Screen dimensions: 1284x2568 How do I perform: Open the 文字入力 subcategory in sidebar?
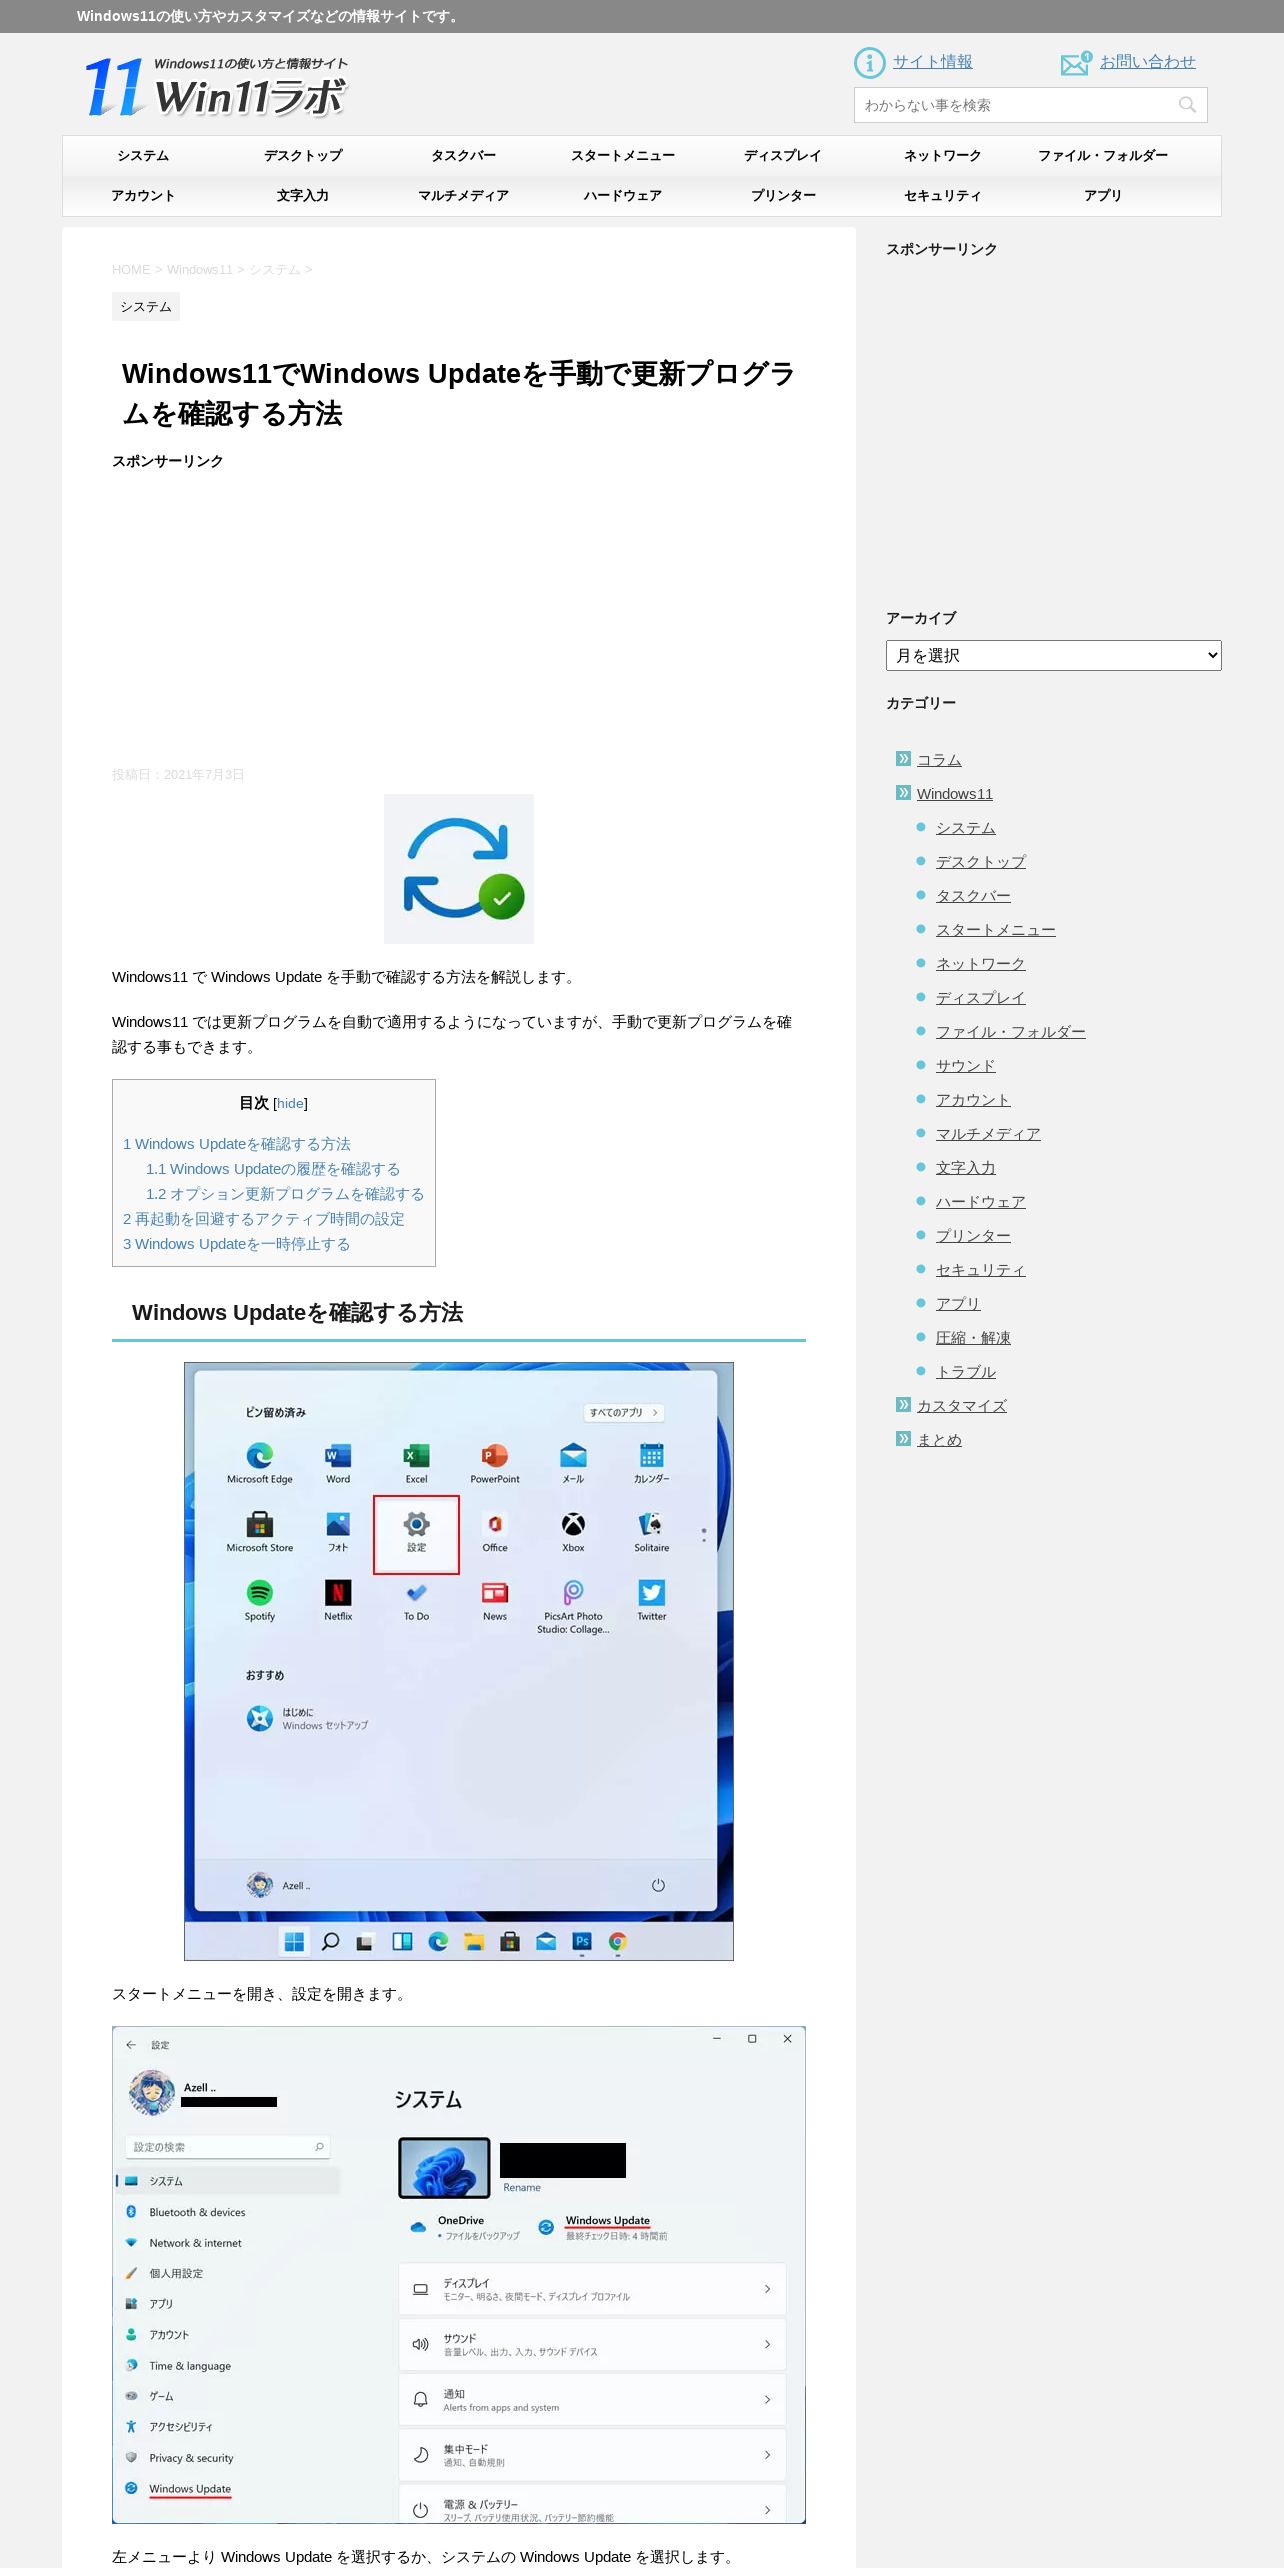(966, 1168)
